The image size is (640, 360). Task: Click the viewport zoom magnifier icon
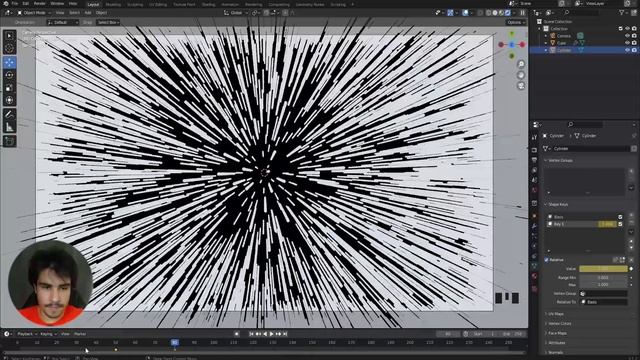pos(521,64)
